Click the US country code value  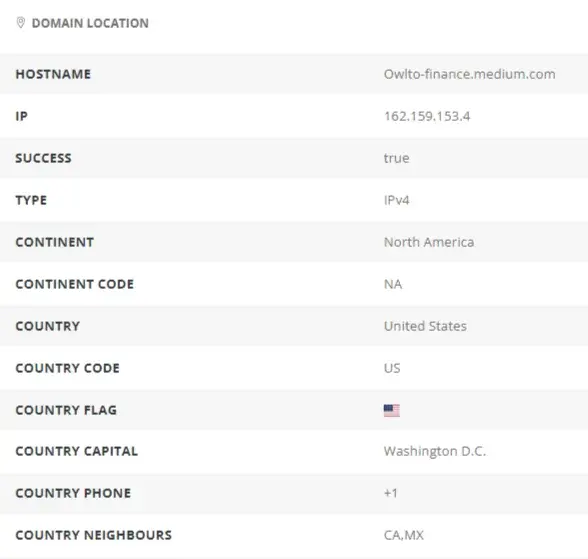(x=392, y=368)
